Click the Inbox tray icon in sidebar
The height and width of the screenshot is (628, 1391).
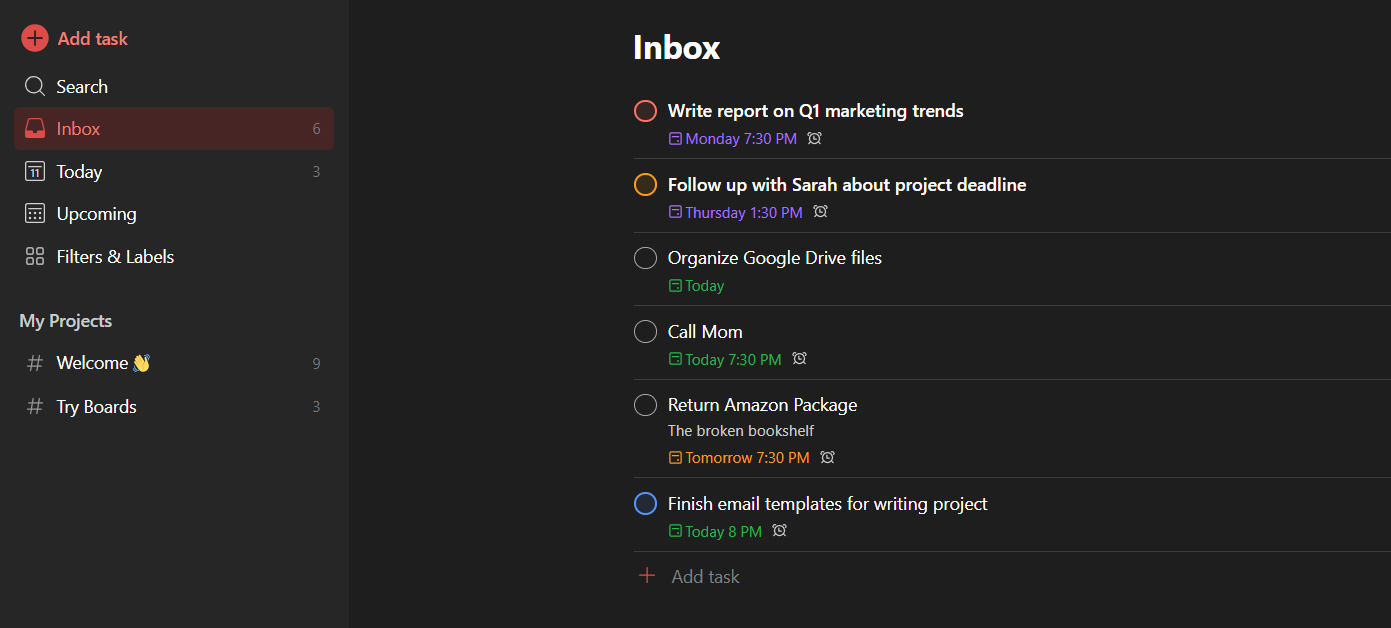(35, 128)
